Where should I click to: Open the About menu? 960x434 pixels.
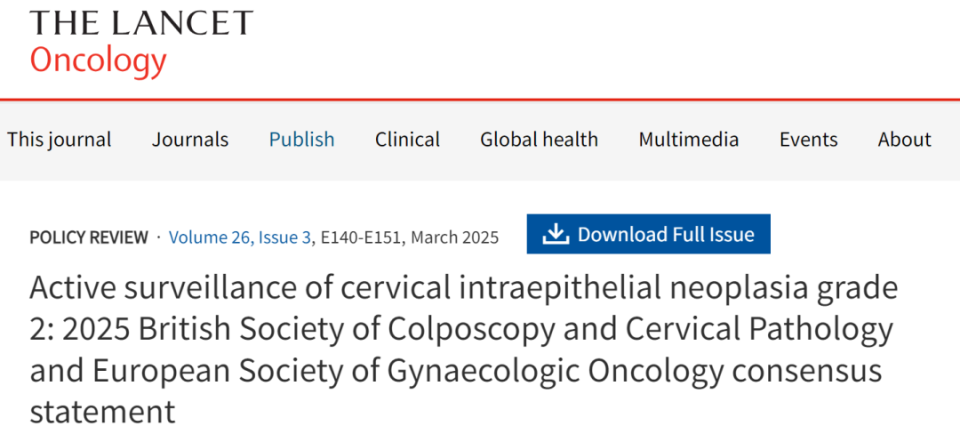click(x=904, y=140)
